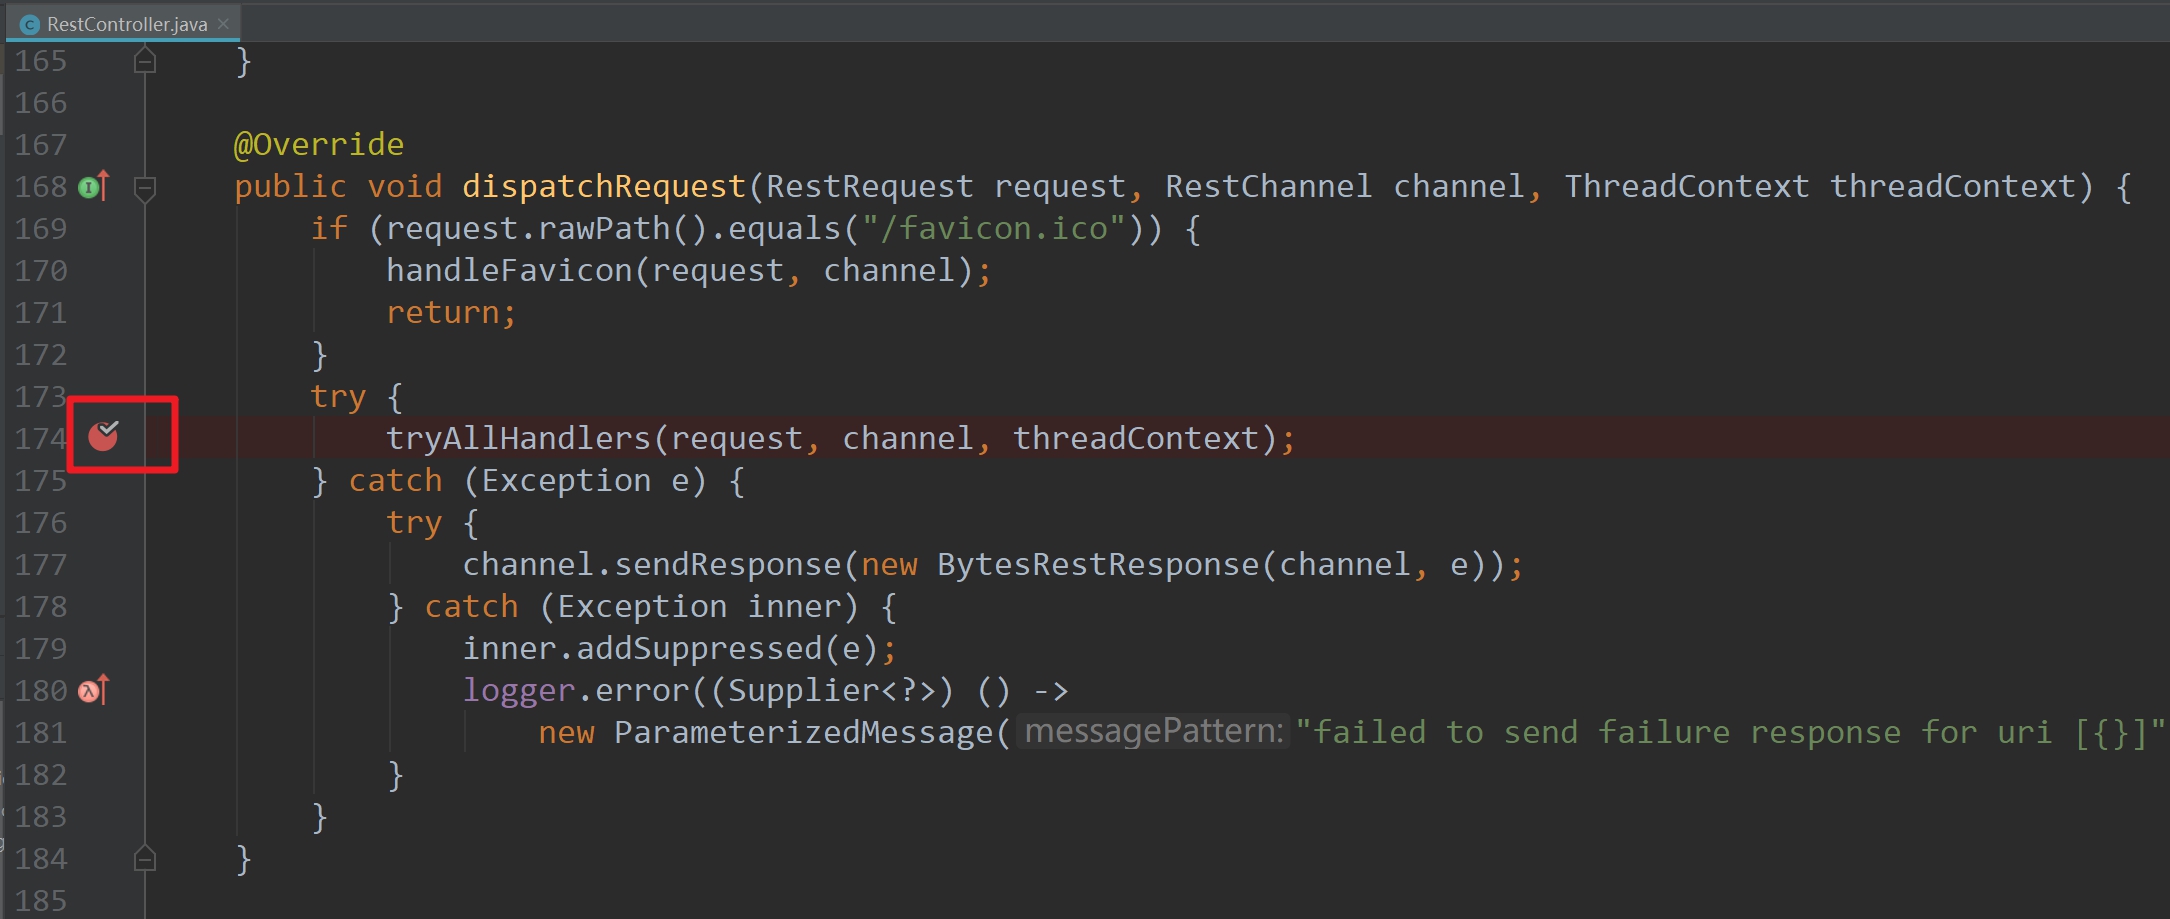The width and height of the screenshot is (2170, 919).
Task: Click BytesRestResponse on line 177
Action: click(1098, 565)
